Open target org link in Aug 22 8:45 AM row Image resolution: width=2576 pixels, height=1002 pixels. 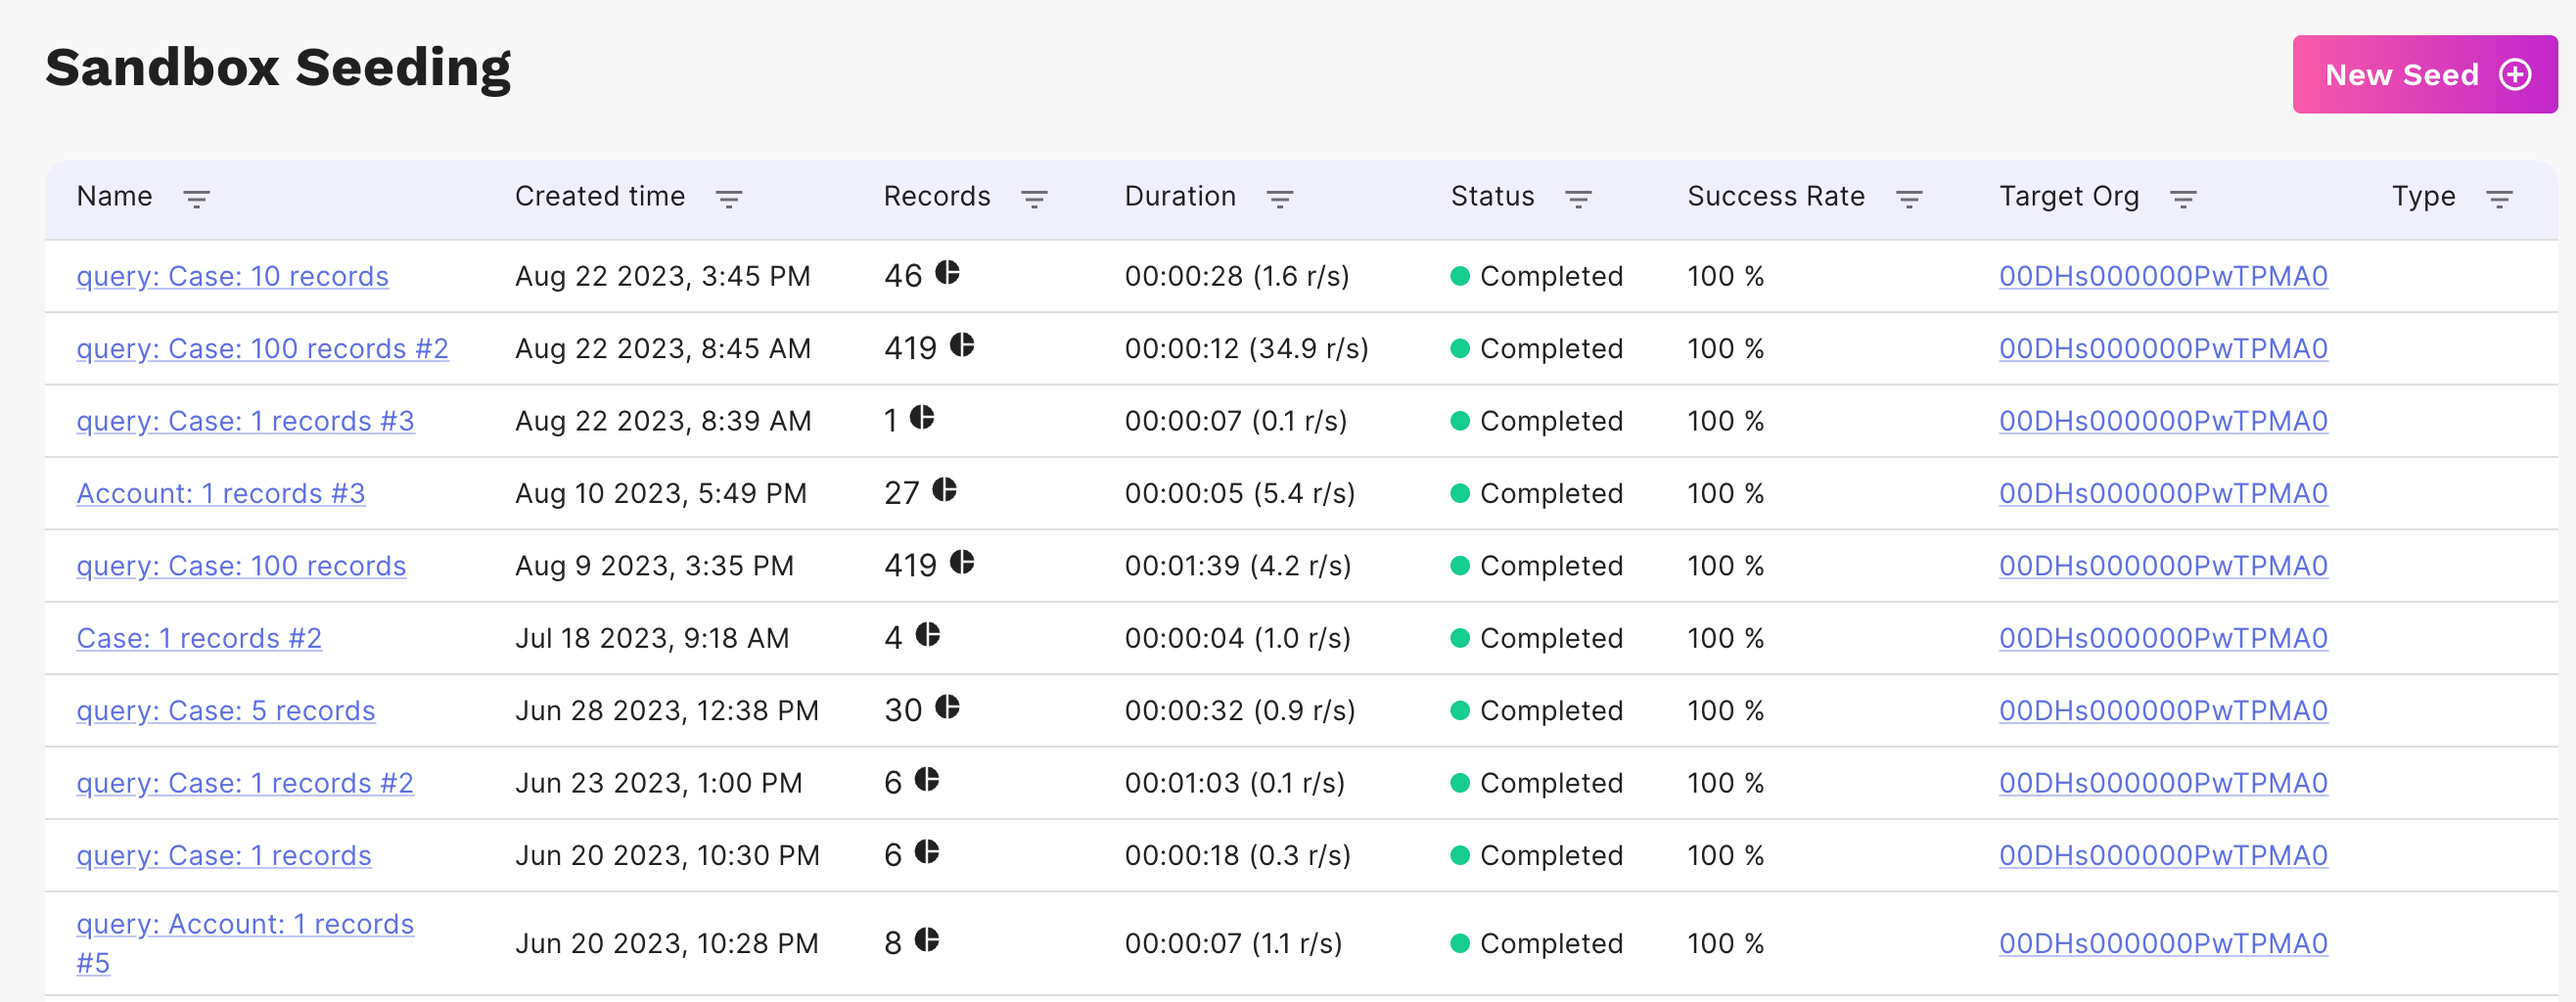click(2163, 349)
